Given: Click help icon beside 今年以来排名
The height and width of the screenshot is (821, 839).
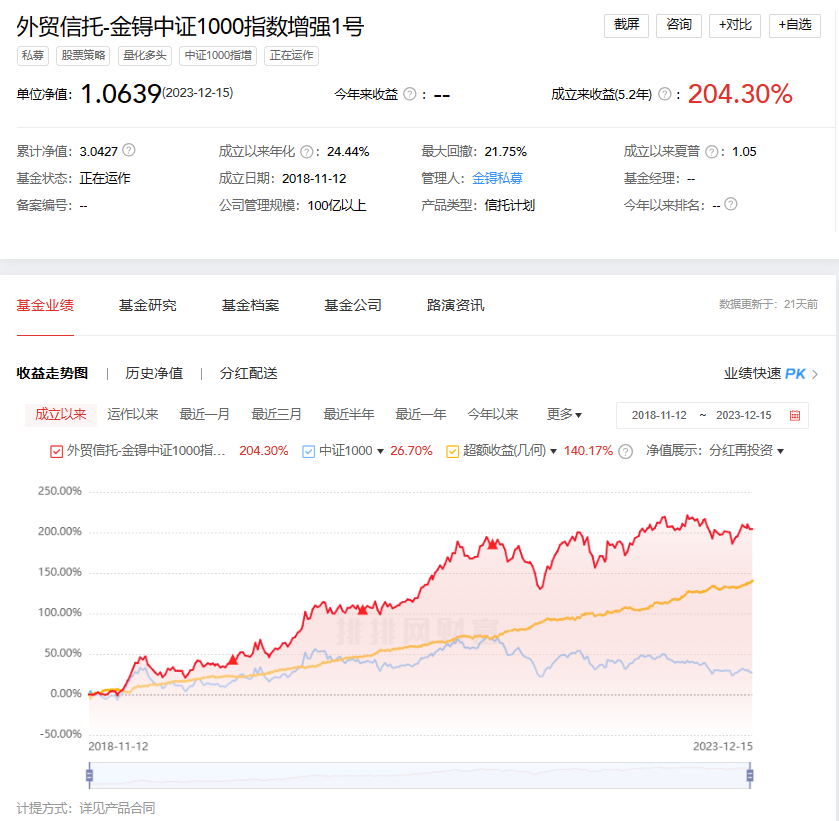Looking at the screenshot, I should click(730, 204).
